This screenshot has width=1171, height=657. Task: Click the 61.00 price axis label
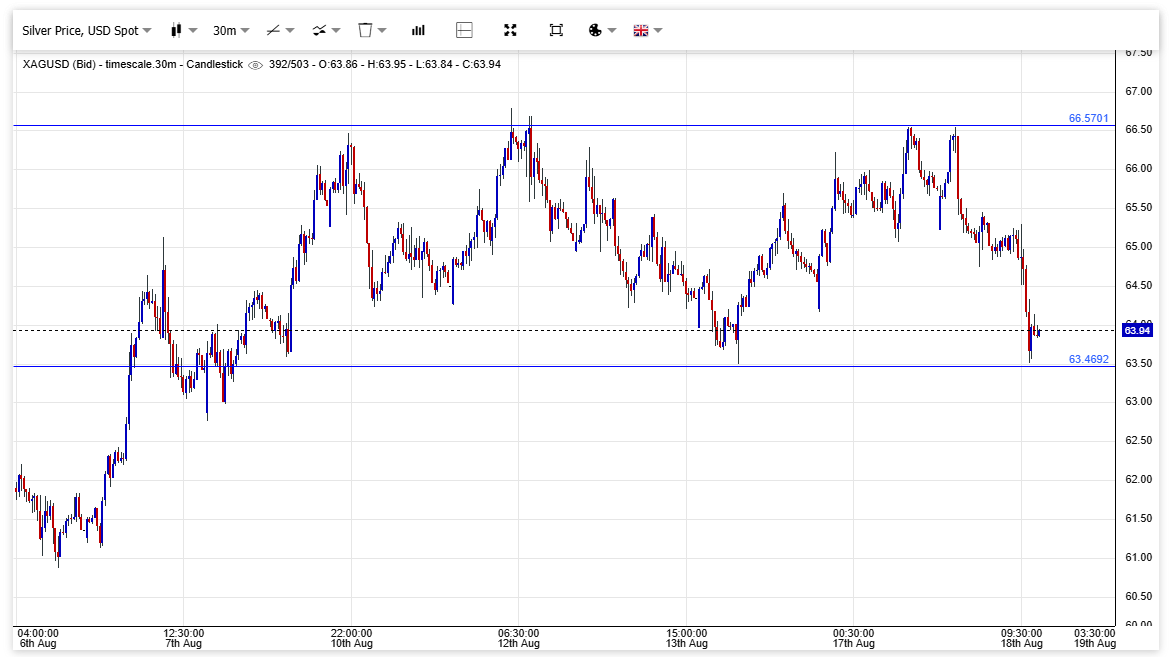[1138, 557]
